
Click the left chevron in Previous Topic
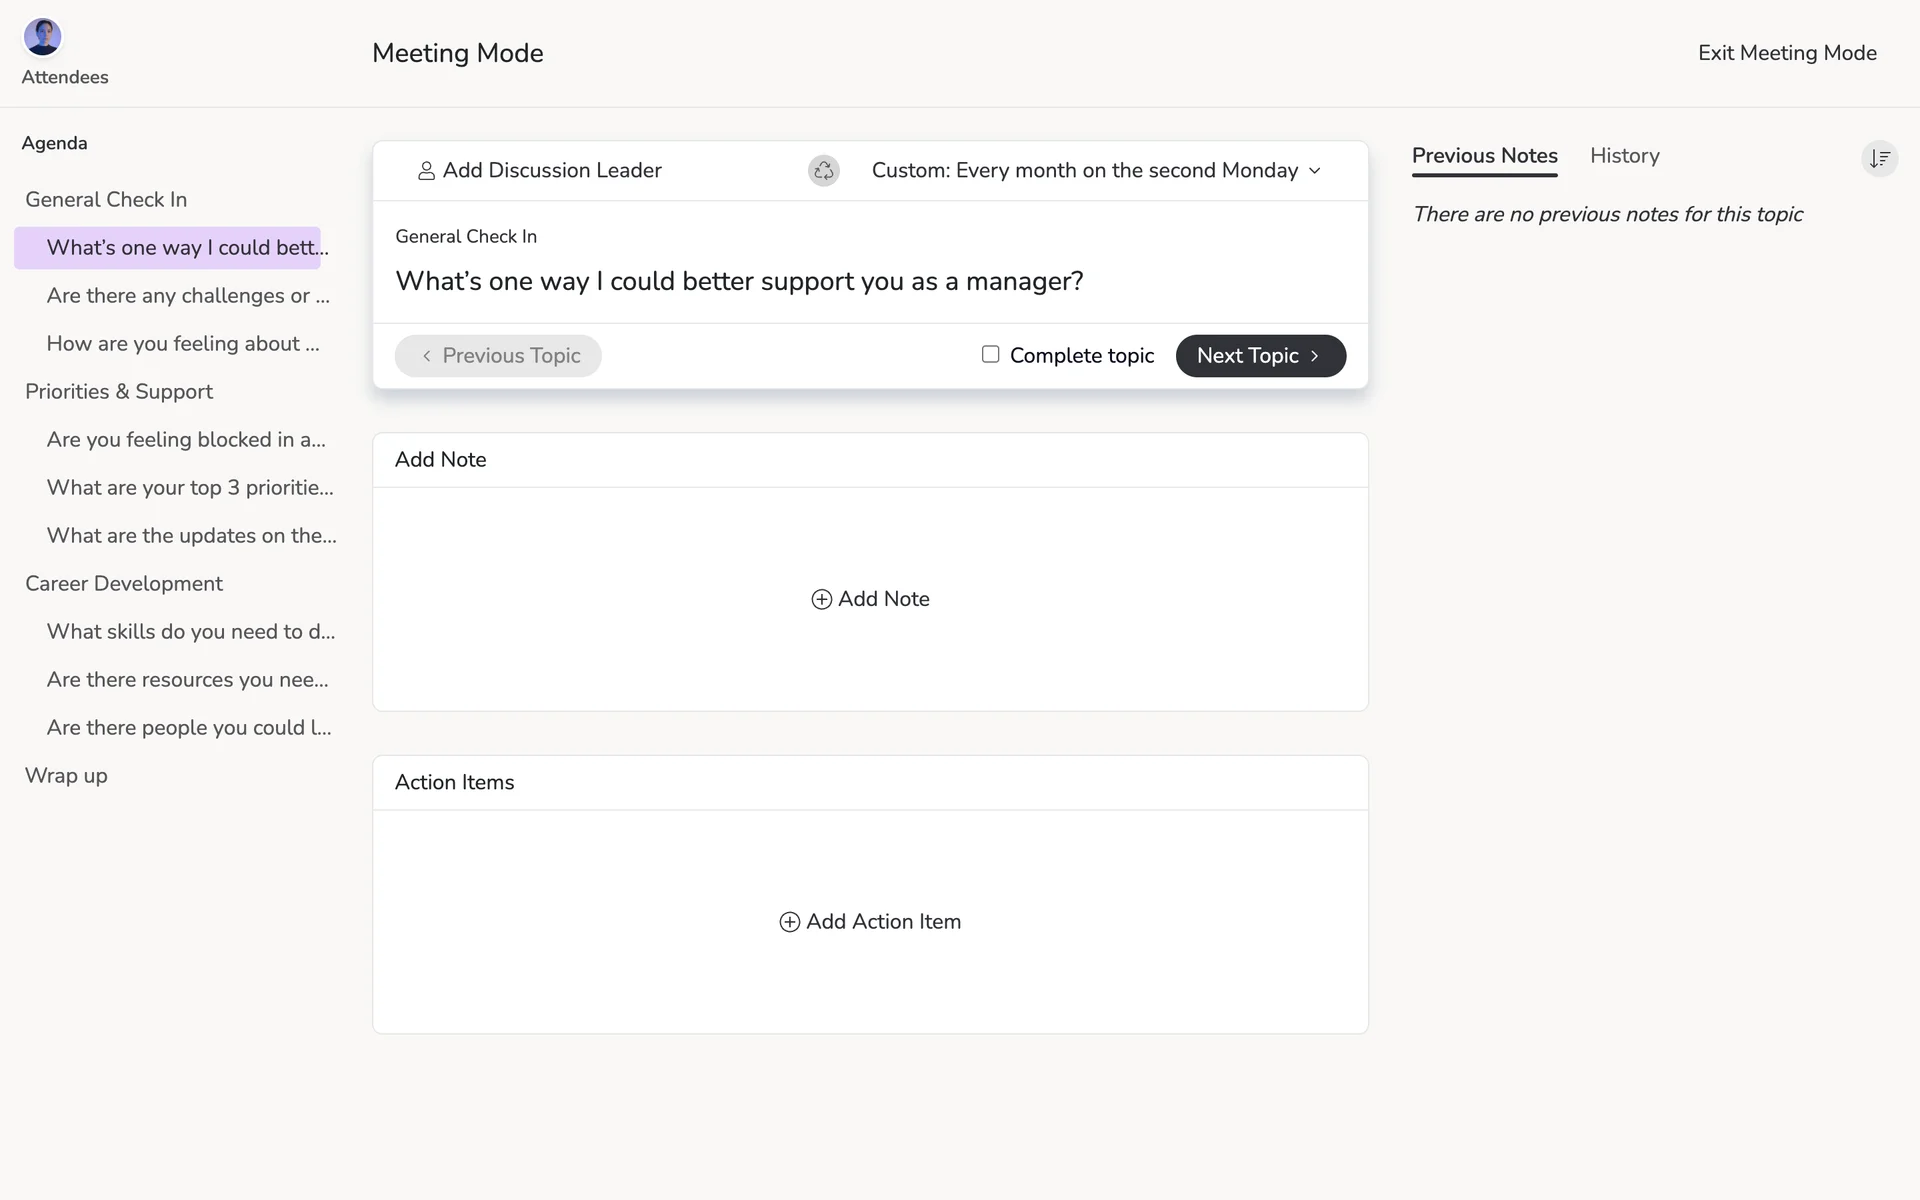click(427, 356)
